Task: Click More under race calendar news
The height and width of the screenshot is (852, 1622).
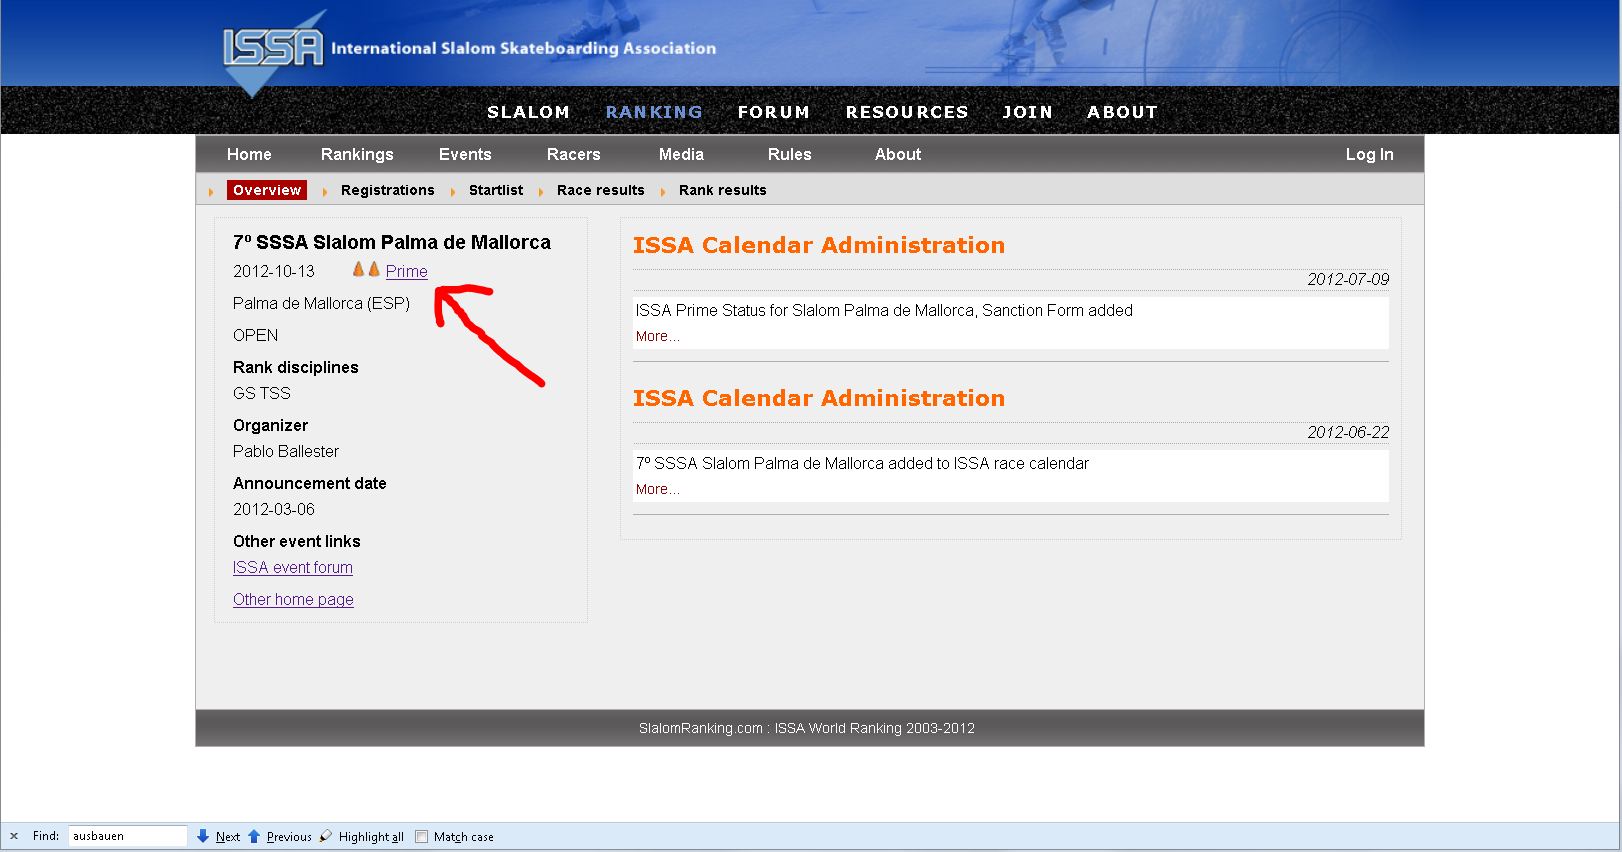Action: (x=657, y=489)
